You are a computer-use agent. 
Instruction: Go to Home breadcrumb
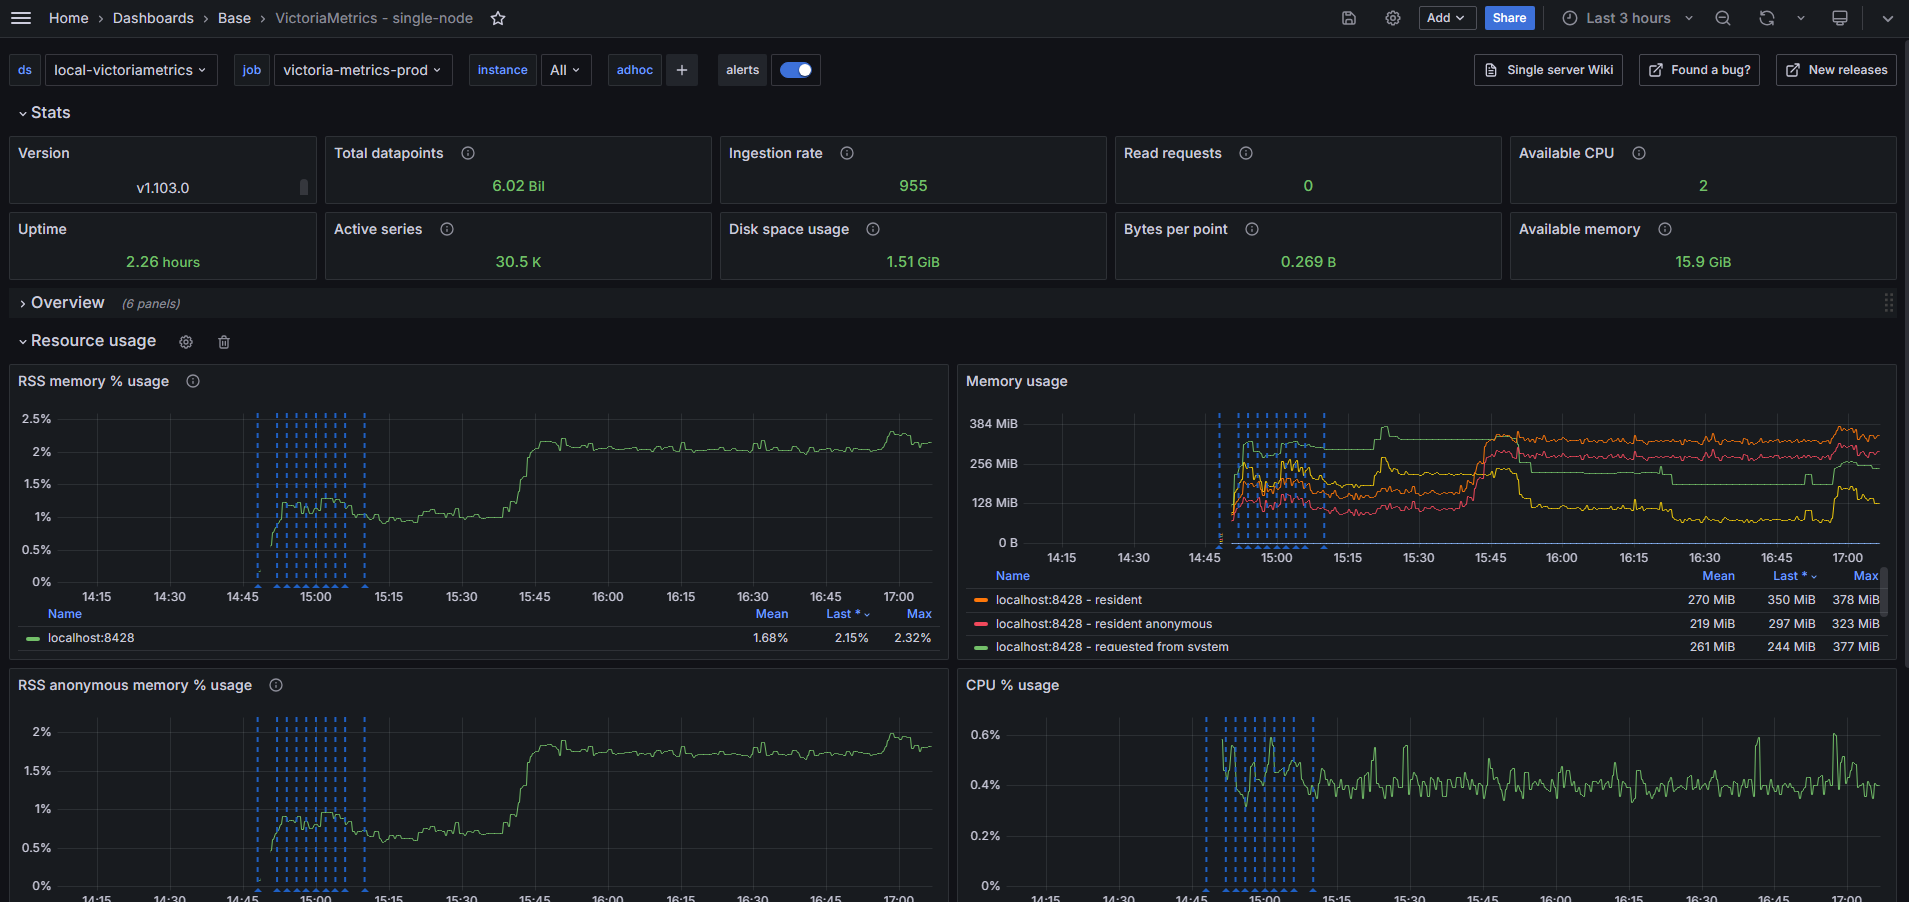coord(68,18)
